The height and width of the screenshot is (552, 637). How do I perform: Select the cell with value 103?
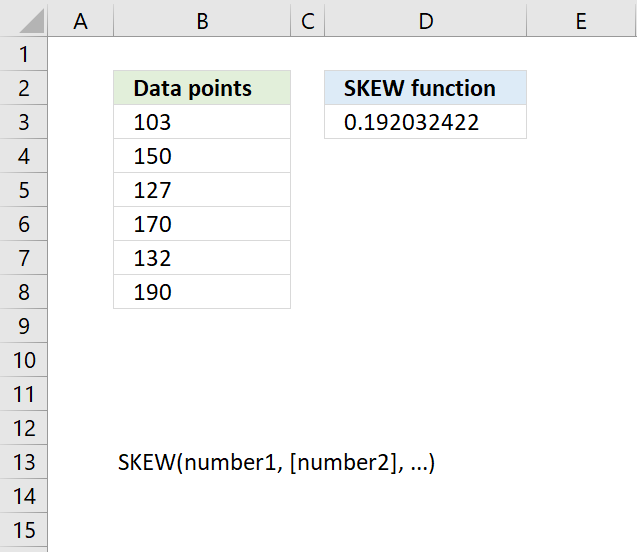coord(202,122)
